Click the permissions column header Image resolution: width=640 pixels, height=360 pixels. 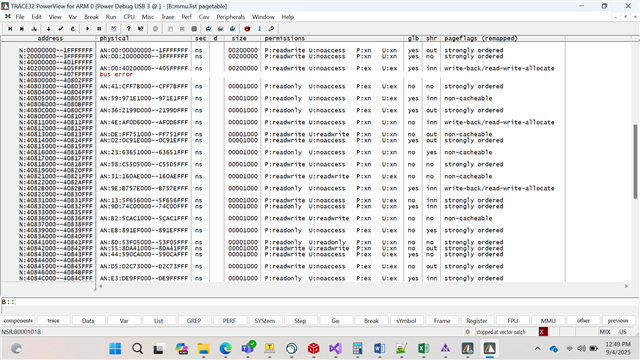pos(284,38)
